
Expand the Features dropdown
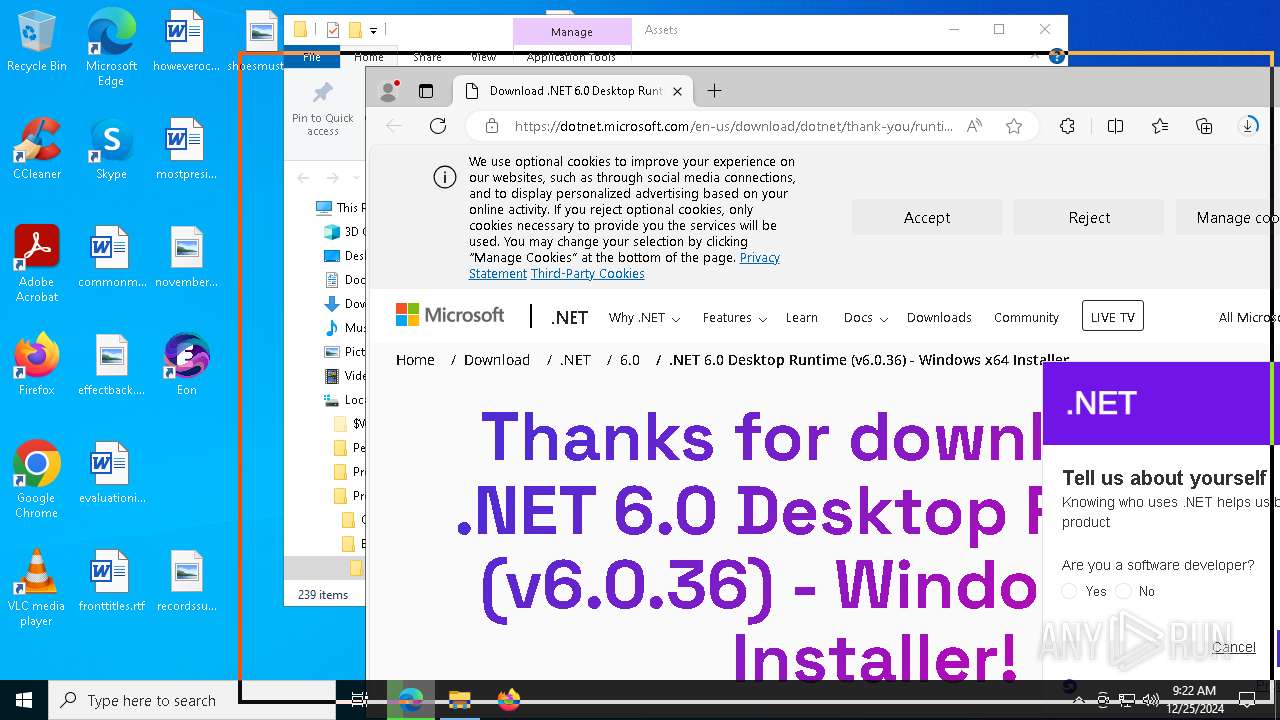point(735,318)
